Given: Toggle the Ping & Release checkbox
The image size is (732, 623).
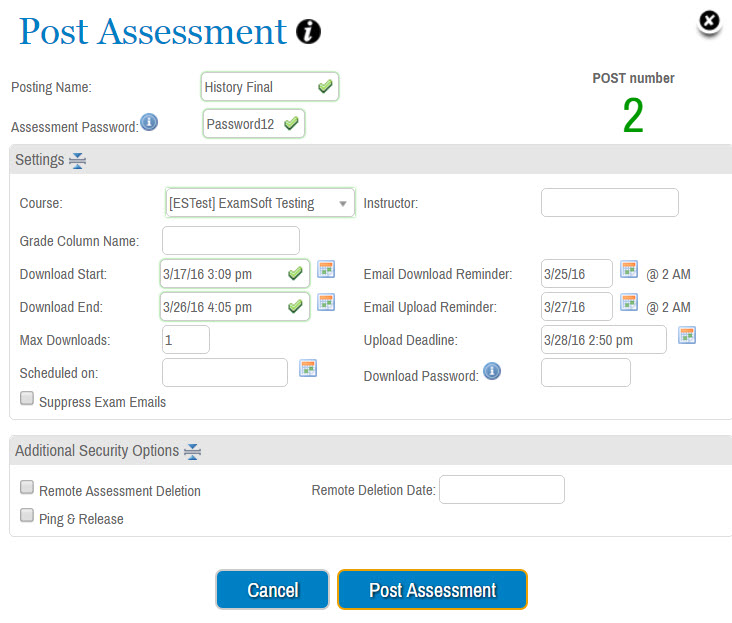Looking at the screenshot, I should point(27,515).
